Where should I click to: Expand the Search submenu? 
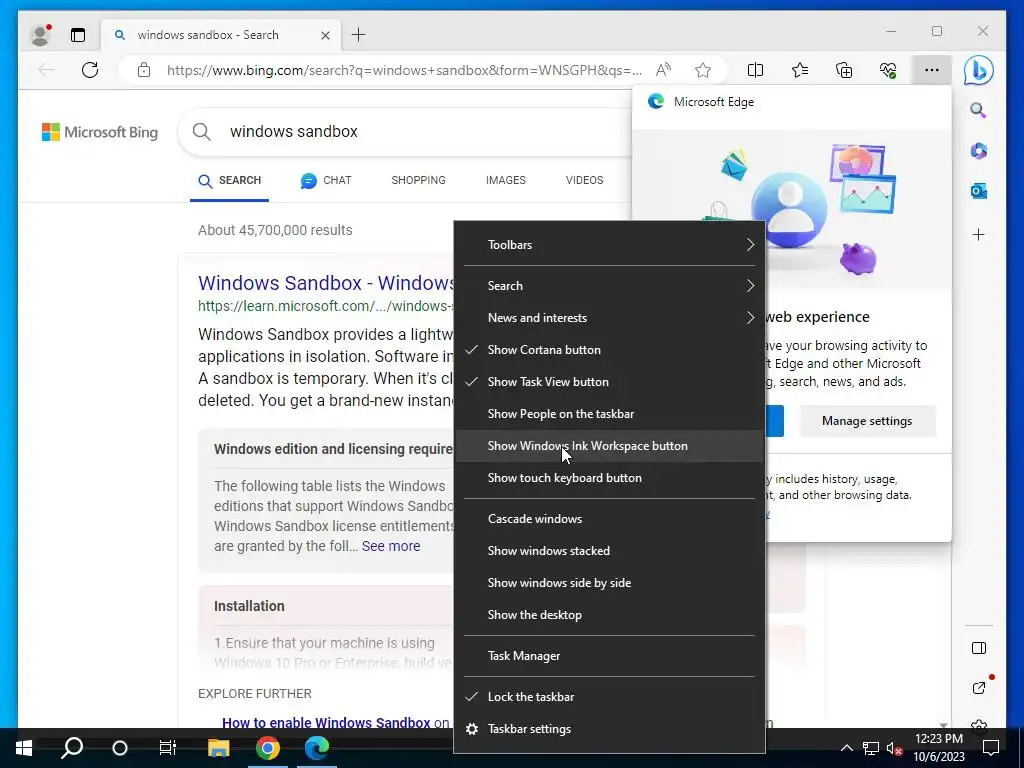[x=609, y=286]
